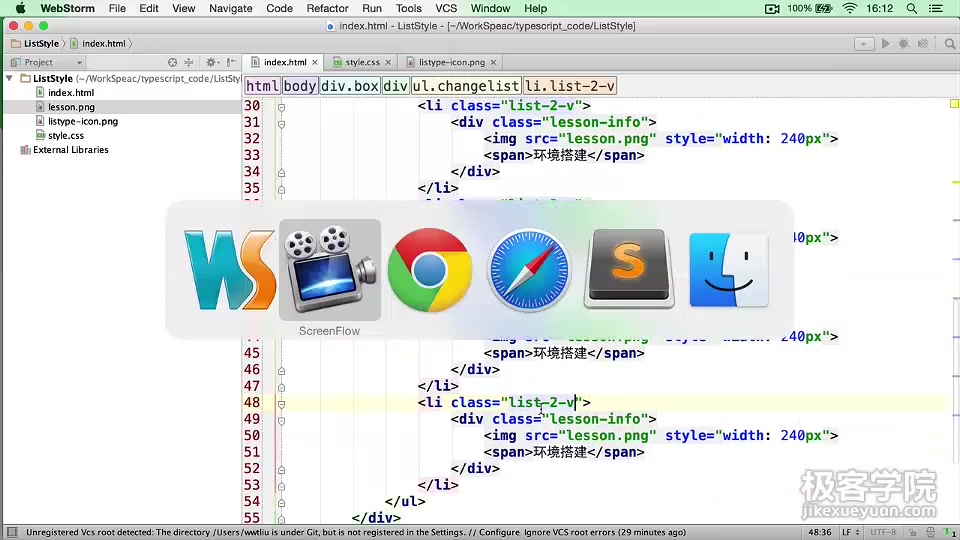Open run configuration dropdown in toolbar
Screen dimensions: 960x540
864,43
